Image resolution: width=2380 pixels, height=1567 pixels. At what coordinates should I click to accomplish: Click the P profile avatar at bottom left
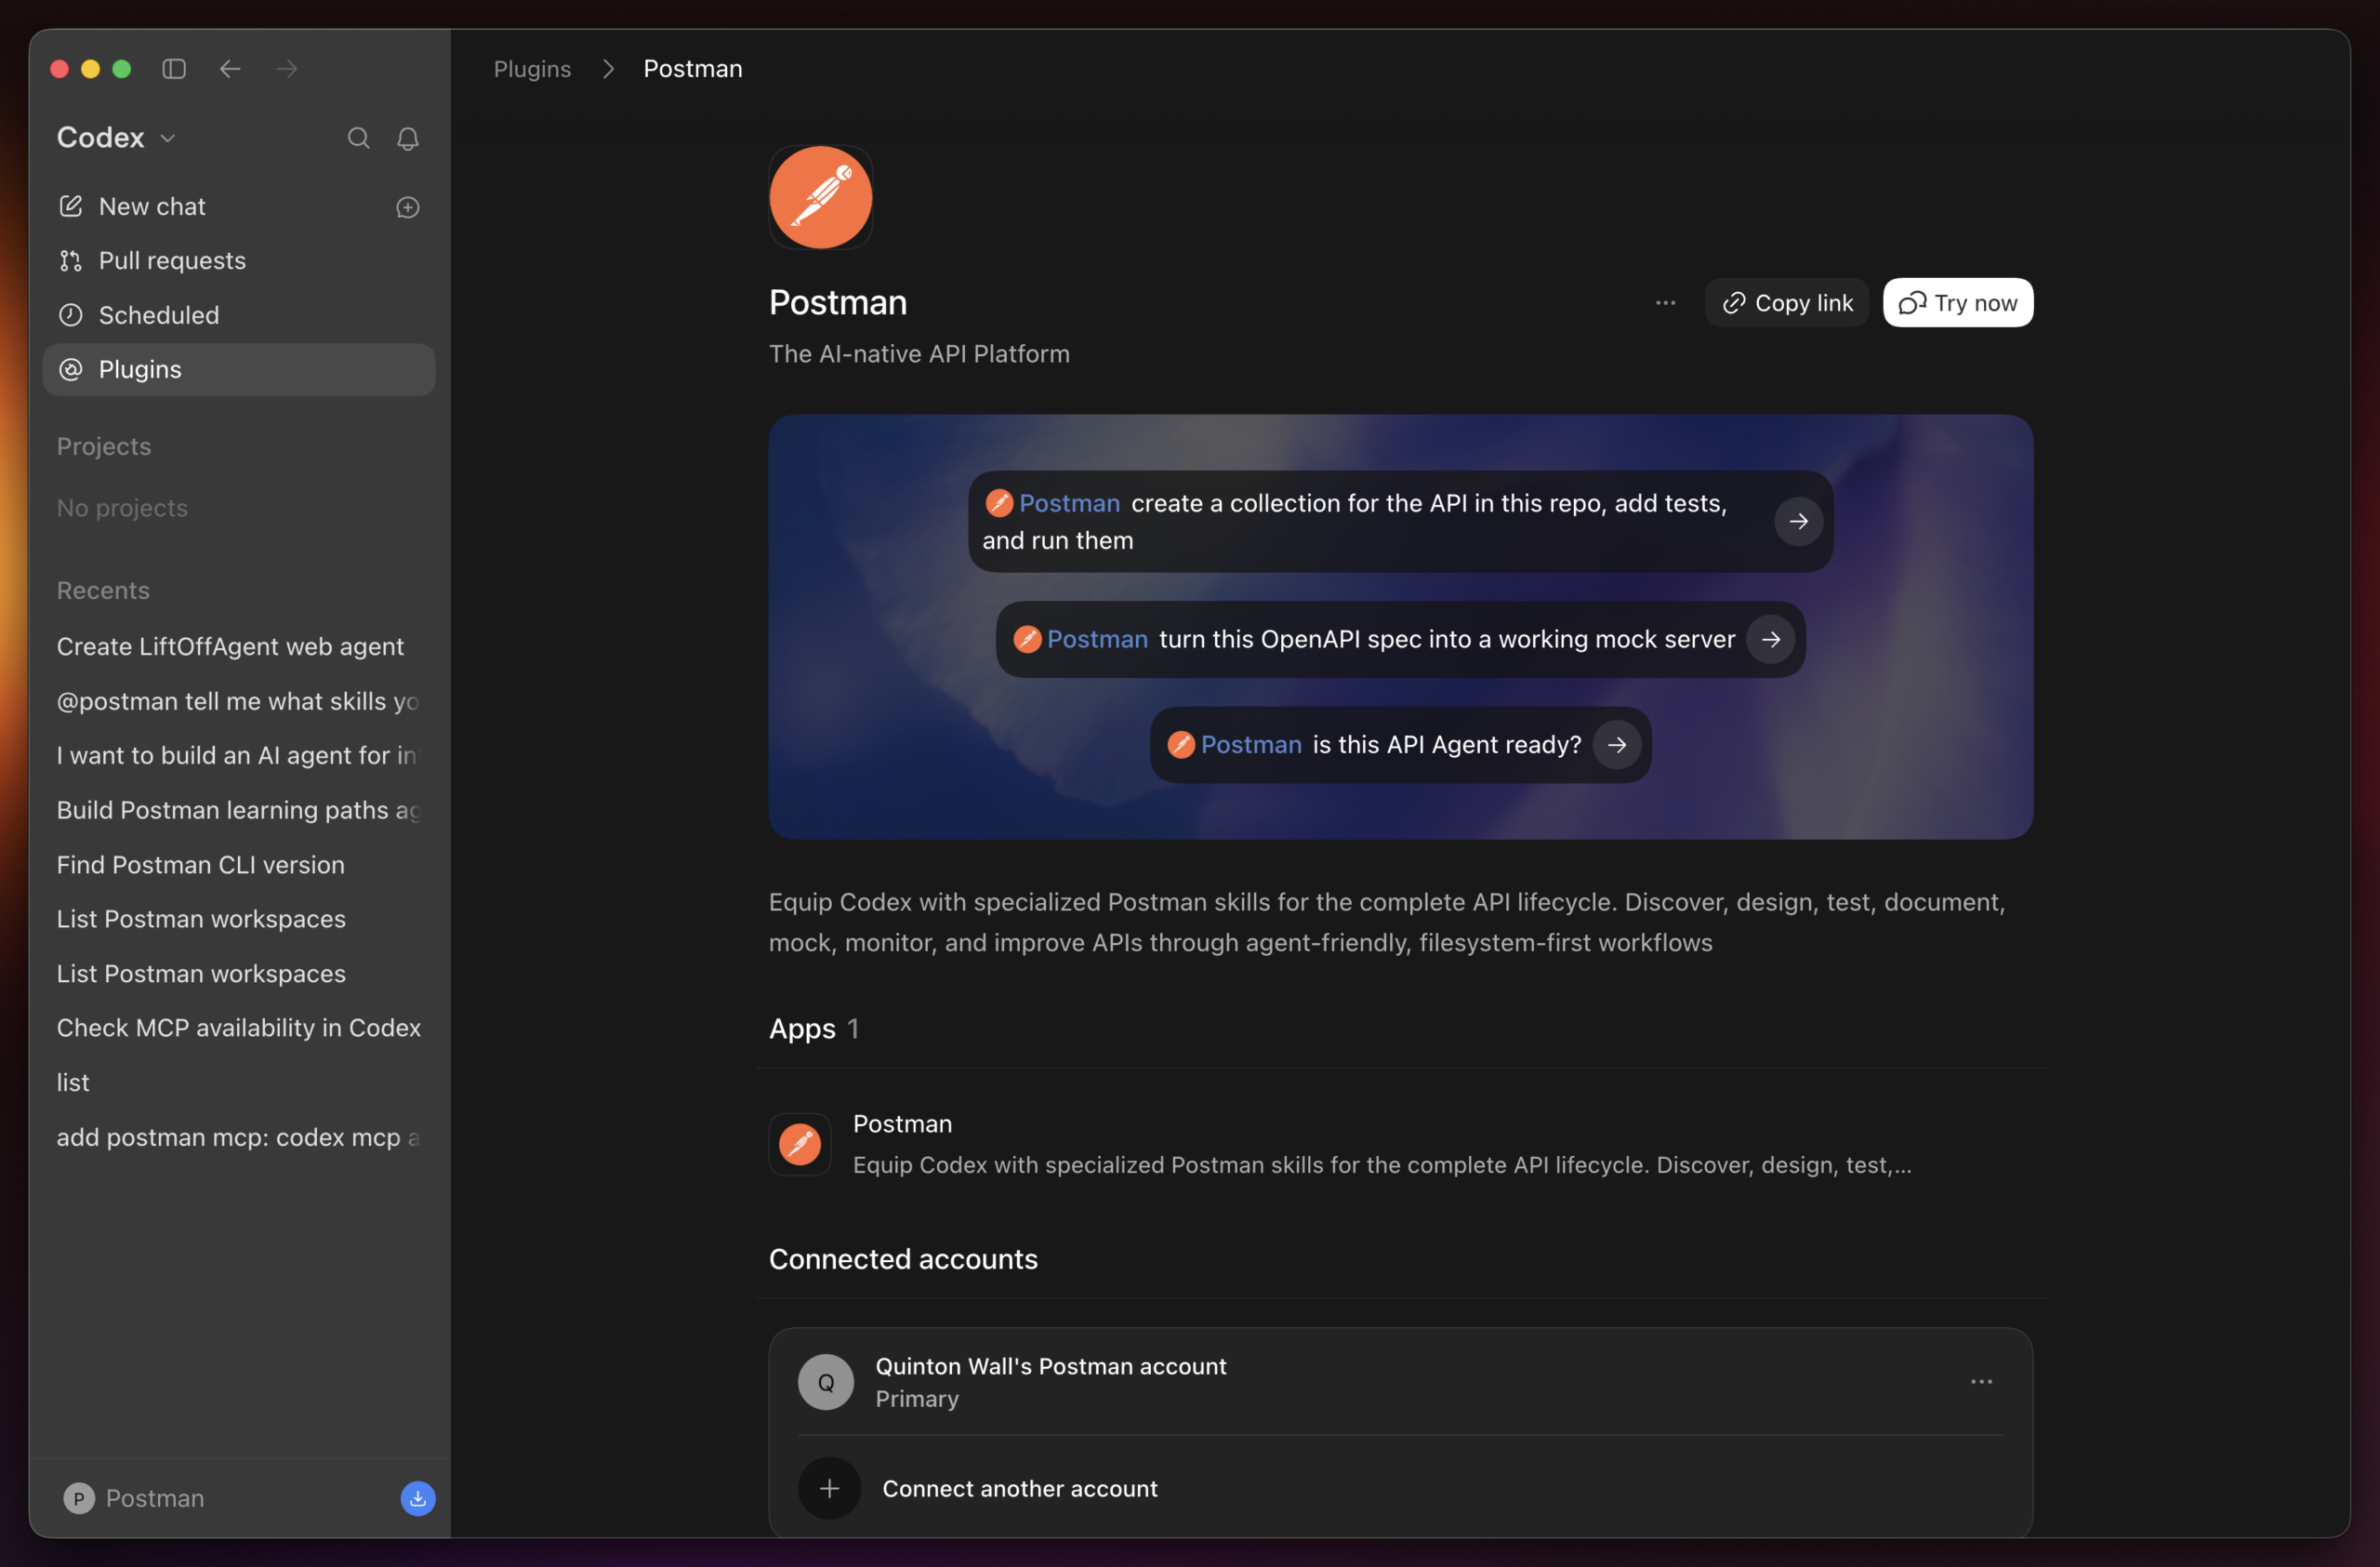[79, 1498]
